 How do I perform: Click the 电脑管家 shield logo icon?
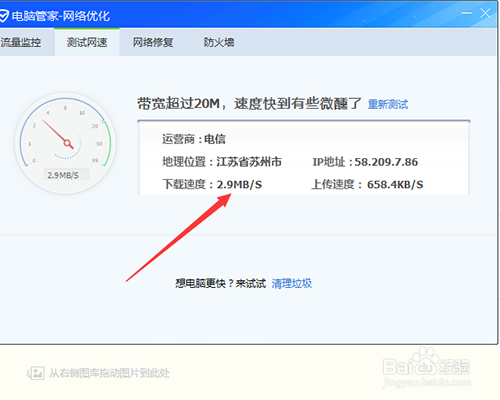[x=3, y=16]
